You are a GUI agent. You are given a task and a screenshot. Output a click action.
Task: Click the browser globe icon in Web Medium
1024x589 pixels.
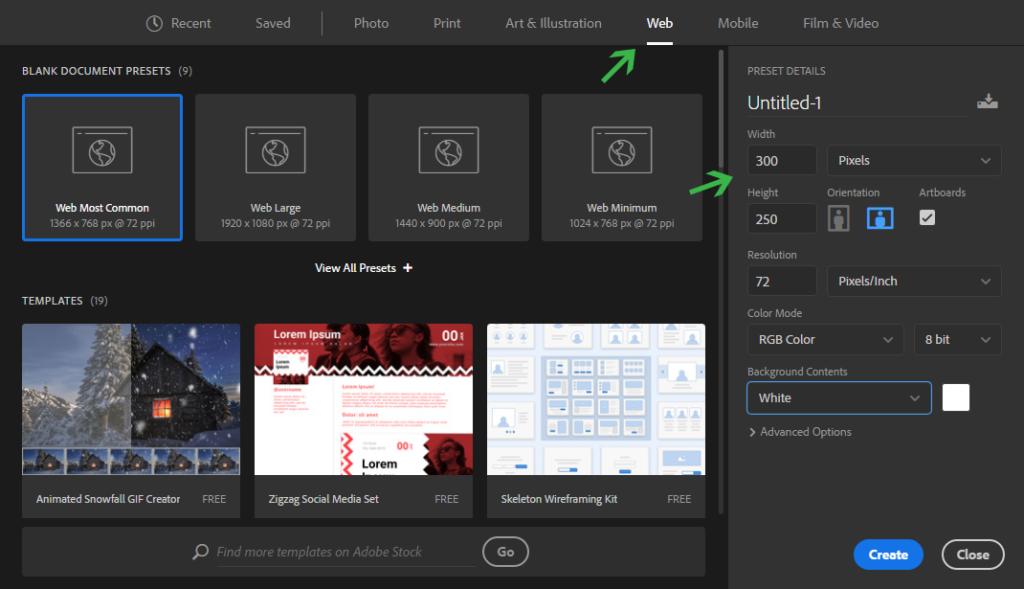point(449,150)
